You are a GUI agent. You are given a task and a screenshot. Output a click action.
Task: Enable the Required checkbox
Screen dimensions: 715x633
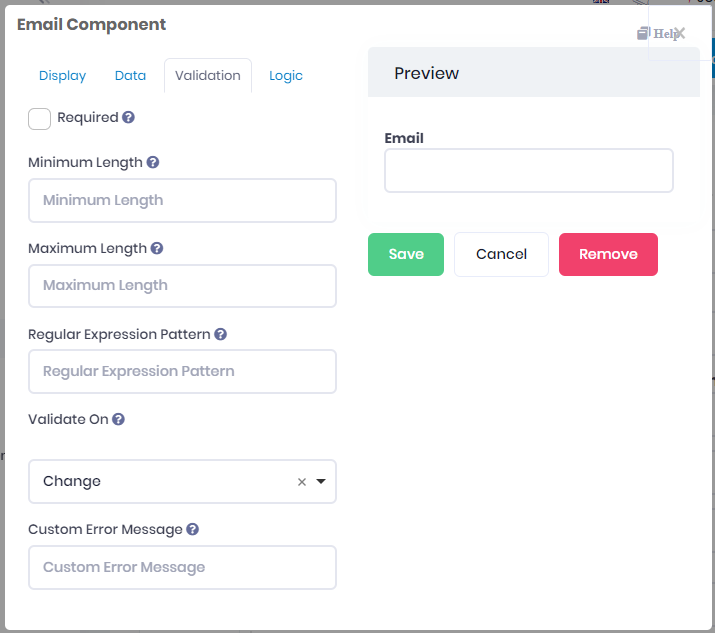(x=40, y=119)
